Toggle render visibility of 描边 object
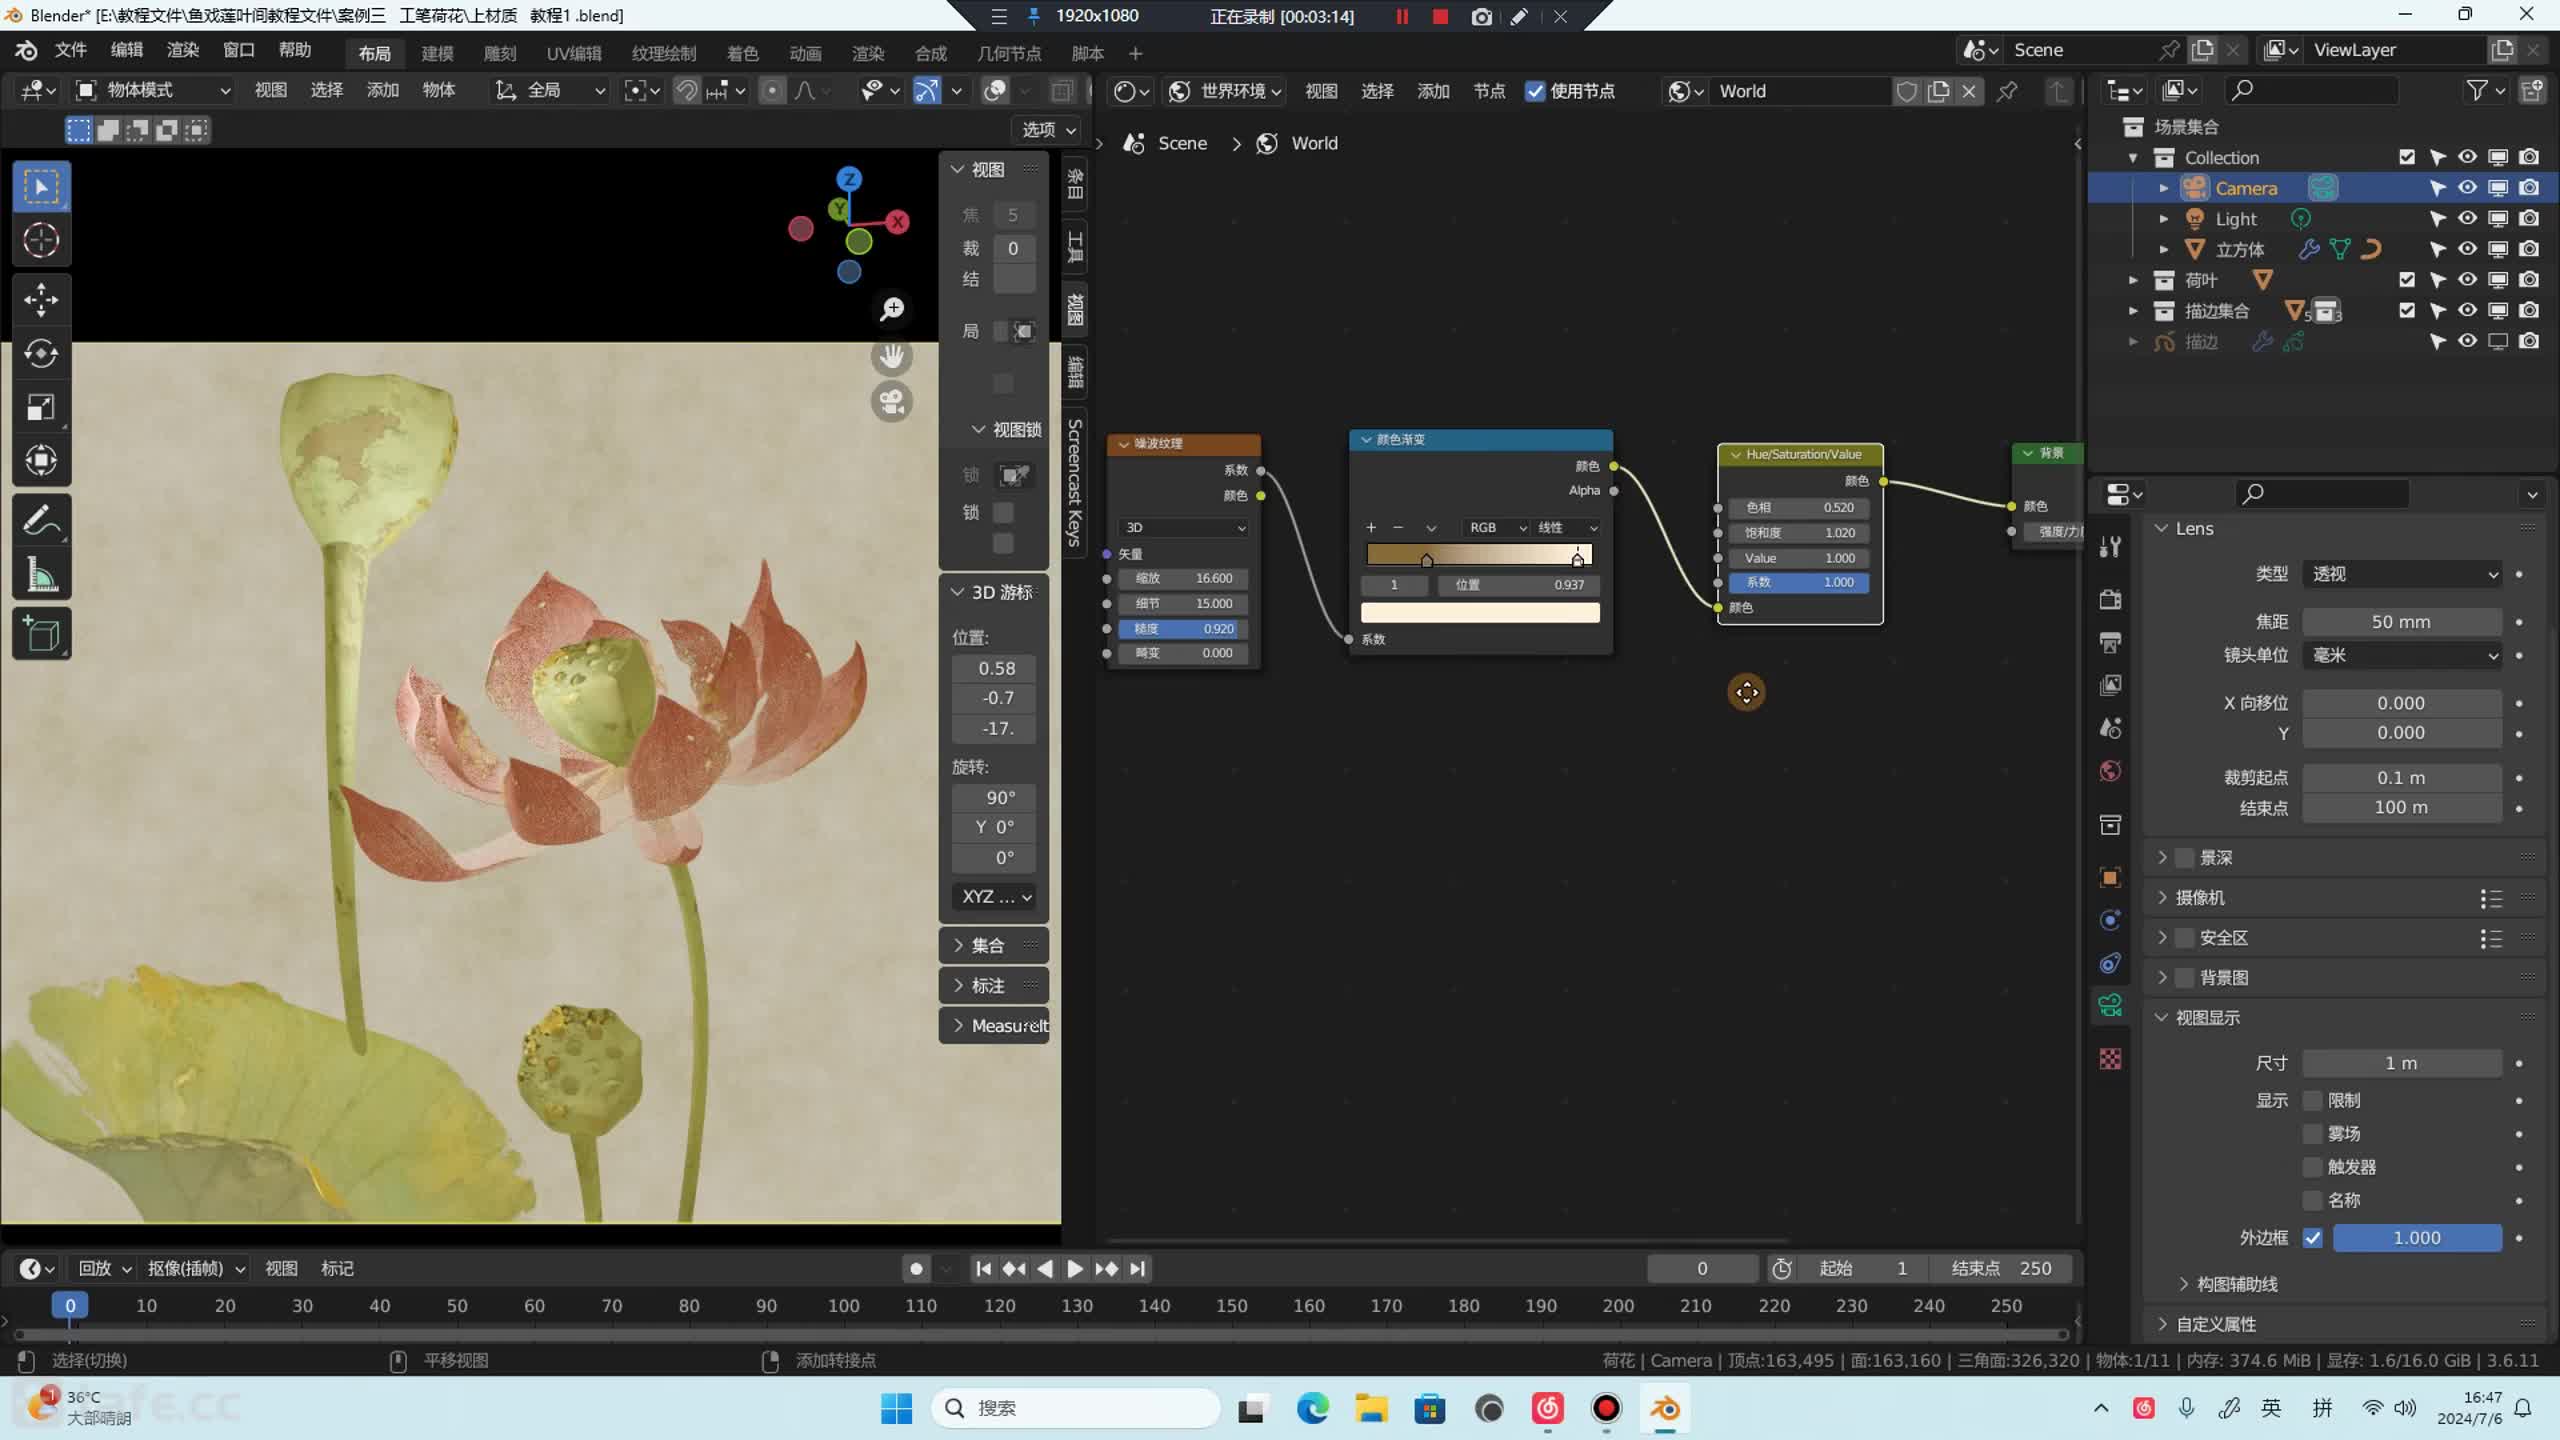2560x1440 pixels. coord(2529,341)
